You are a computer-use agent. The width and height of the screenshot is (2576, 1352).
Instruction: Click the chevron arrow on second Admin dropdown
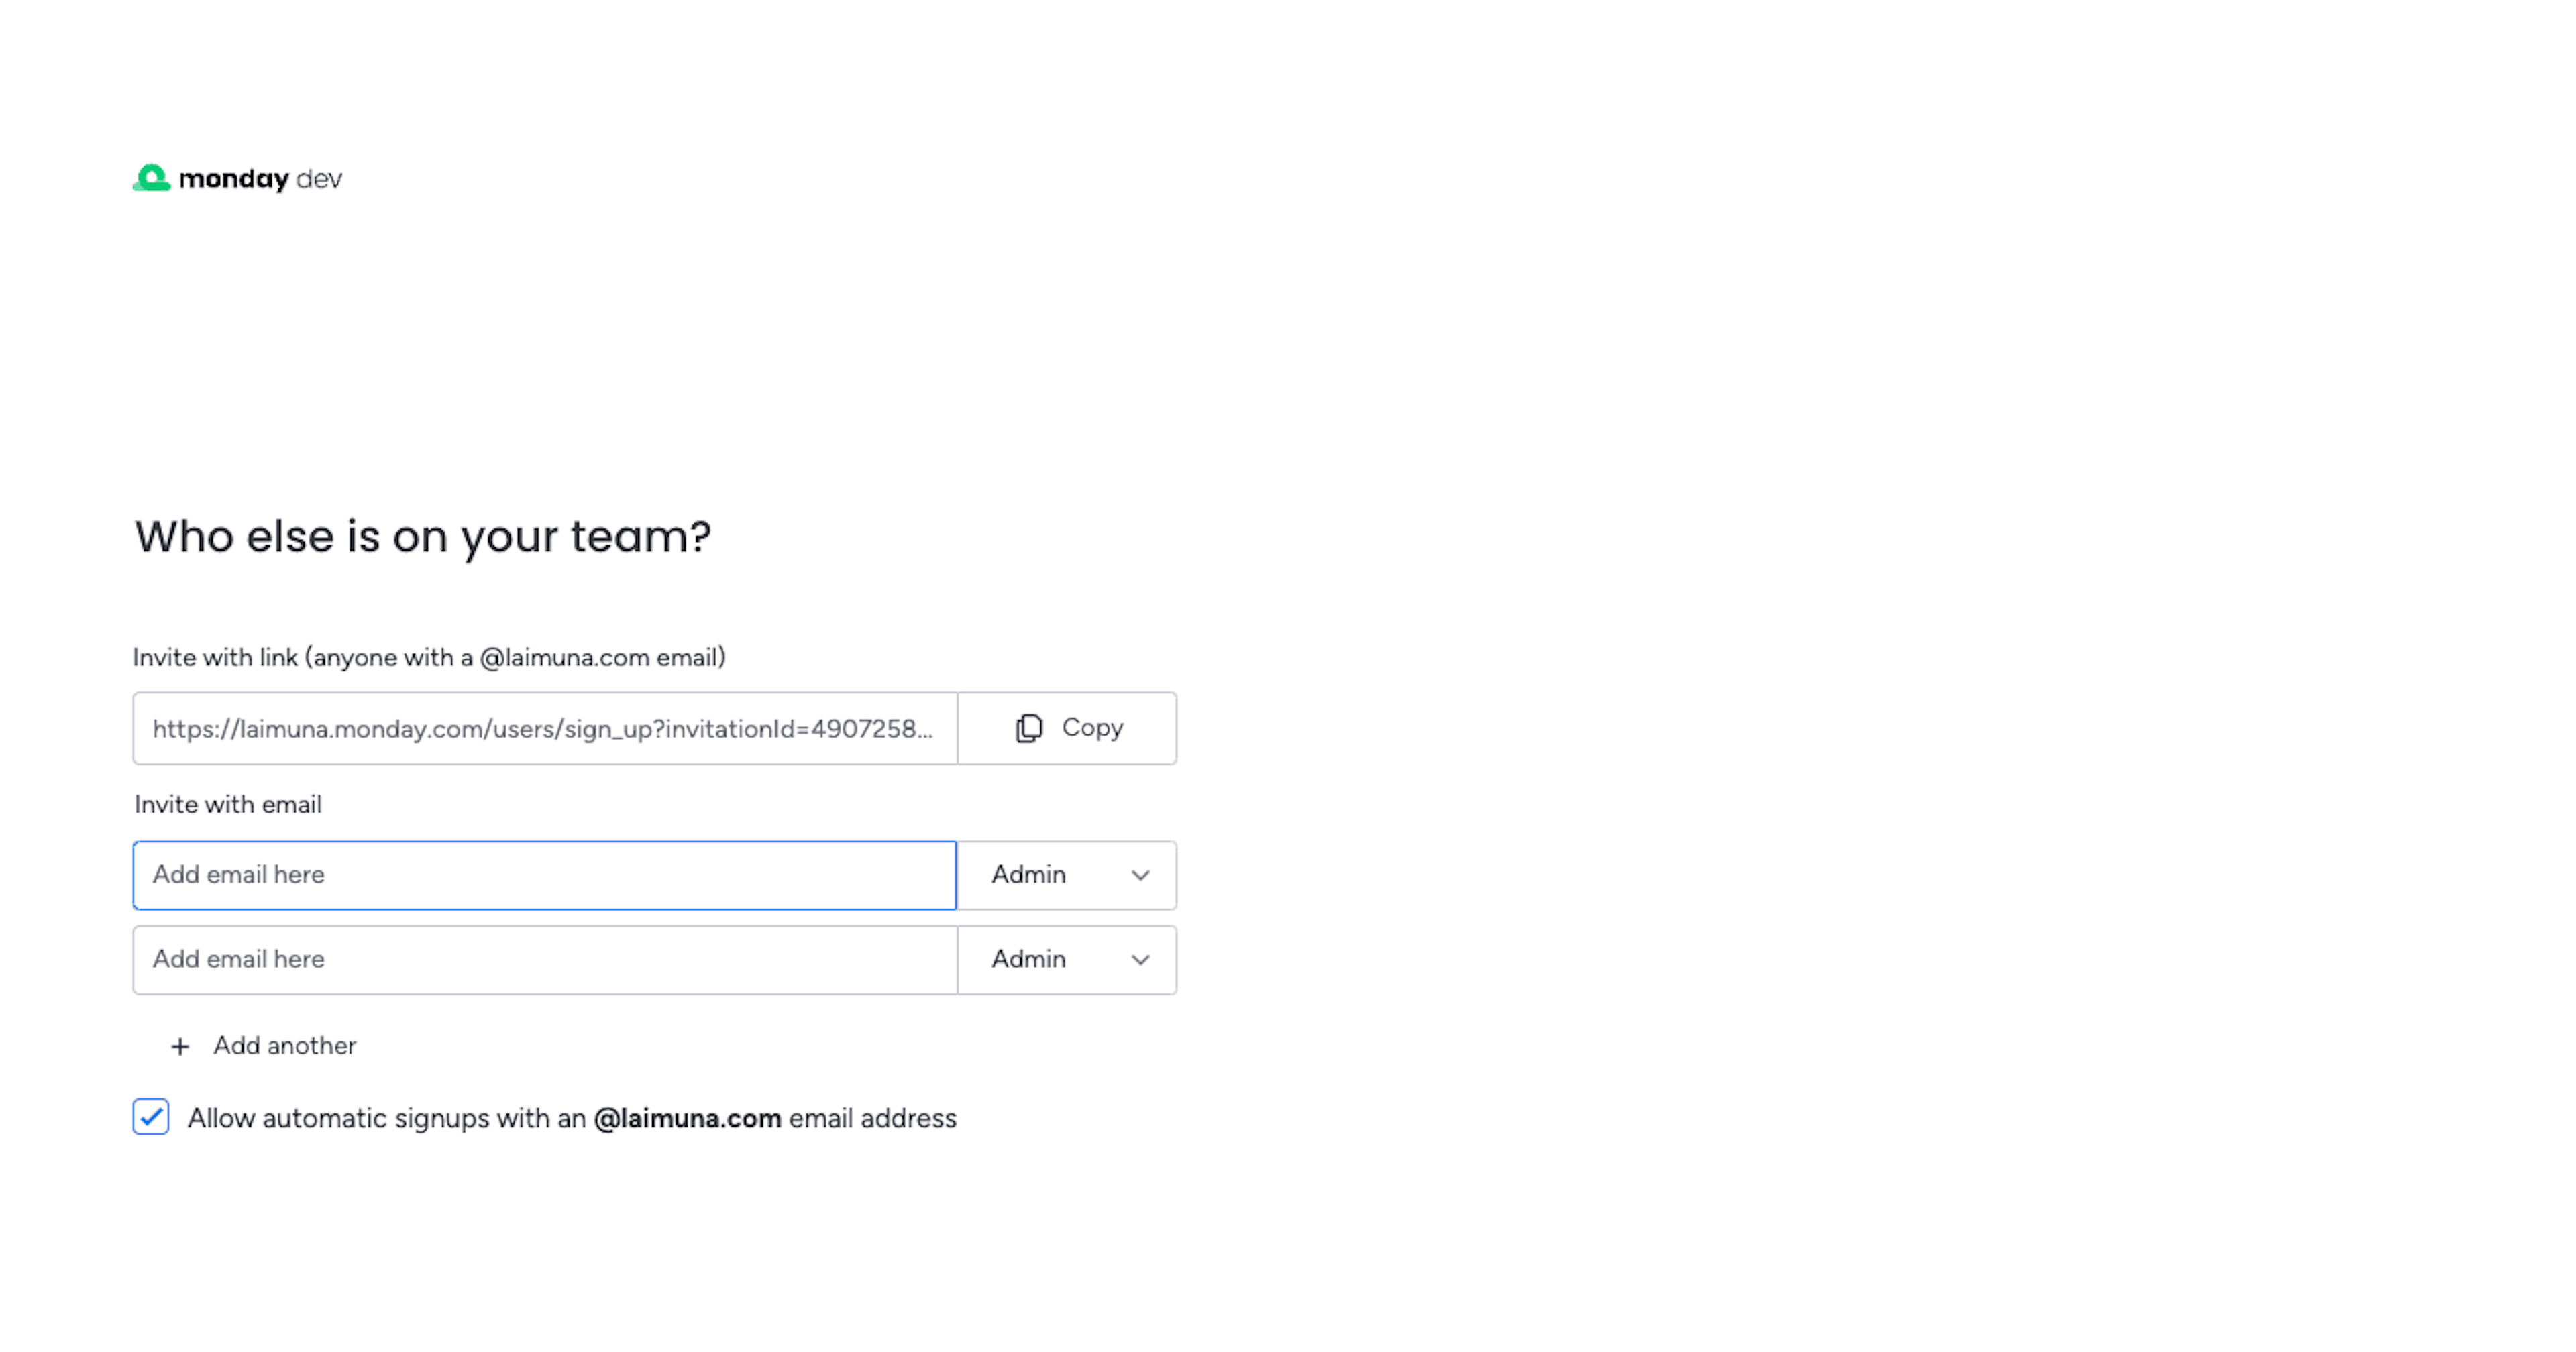click(1140, 960)
